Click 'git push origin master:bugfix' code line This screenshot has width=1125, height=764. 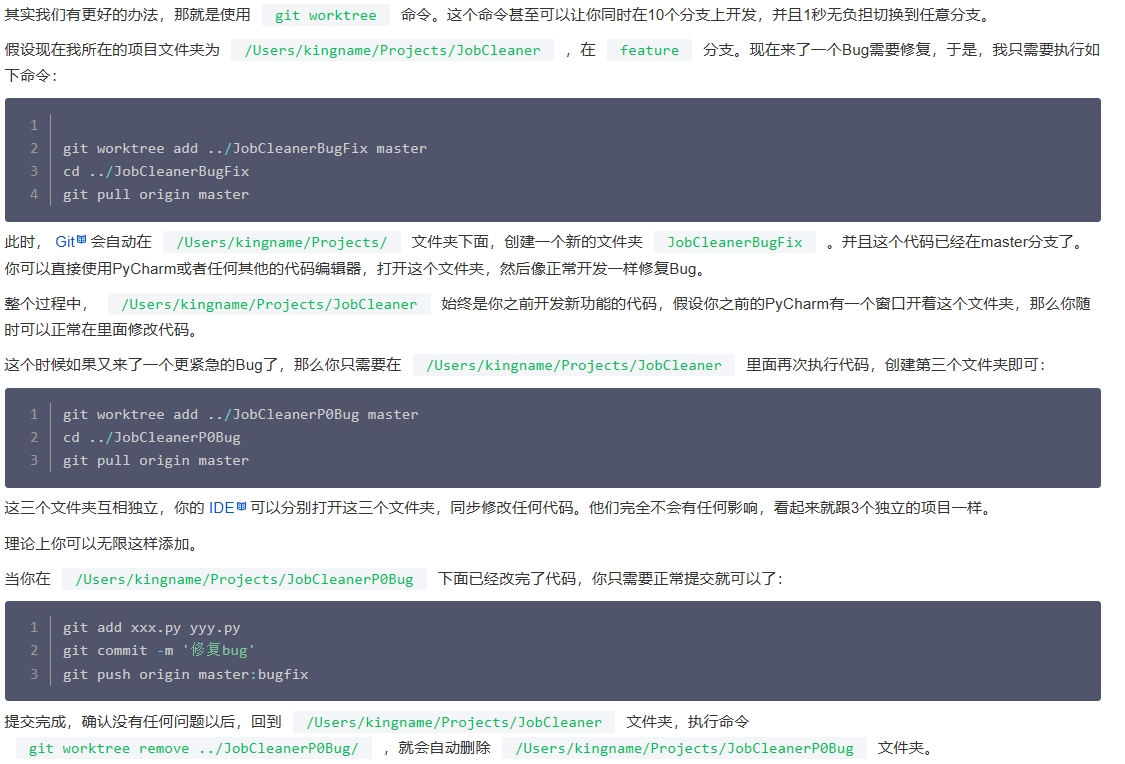coord(185,674)
